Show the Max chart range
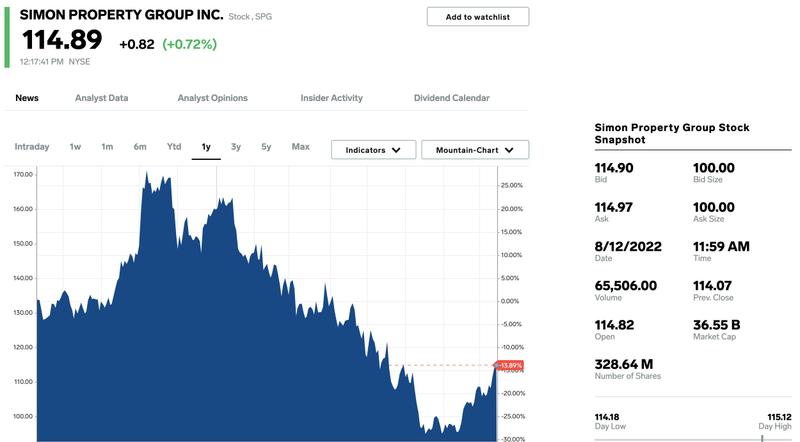Viewport: 800px width, 442px height. (x=301, y=147)
